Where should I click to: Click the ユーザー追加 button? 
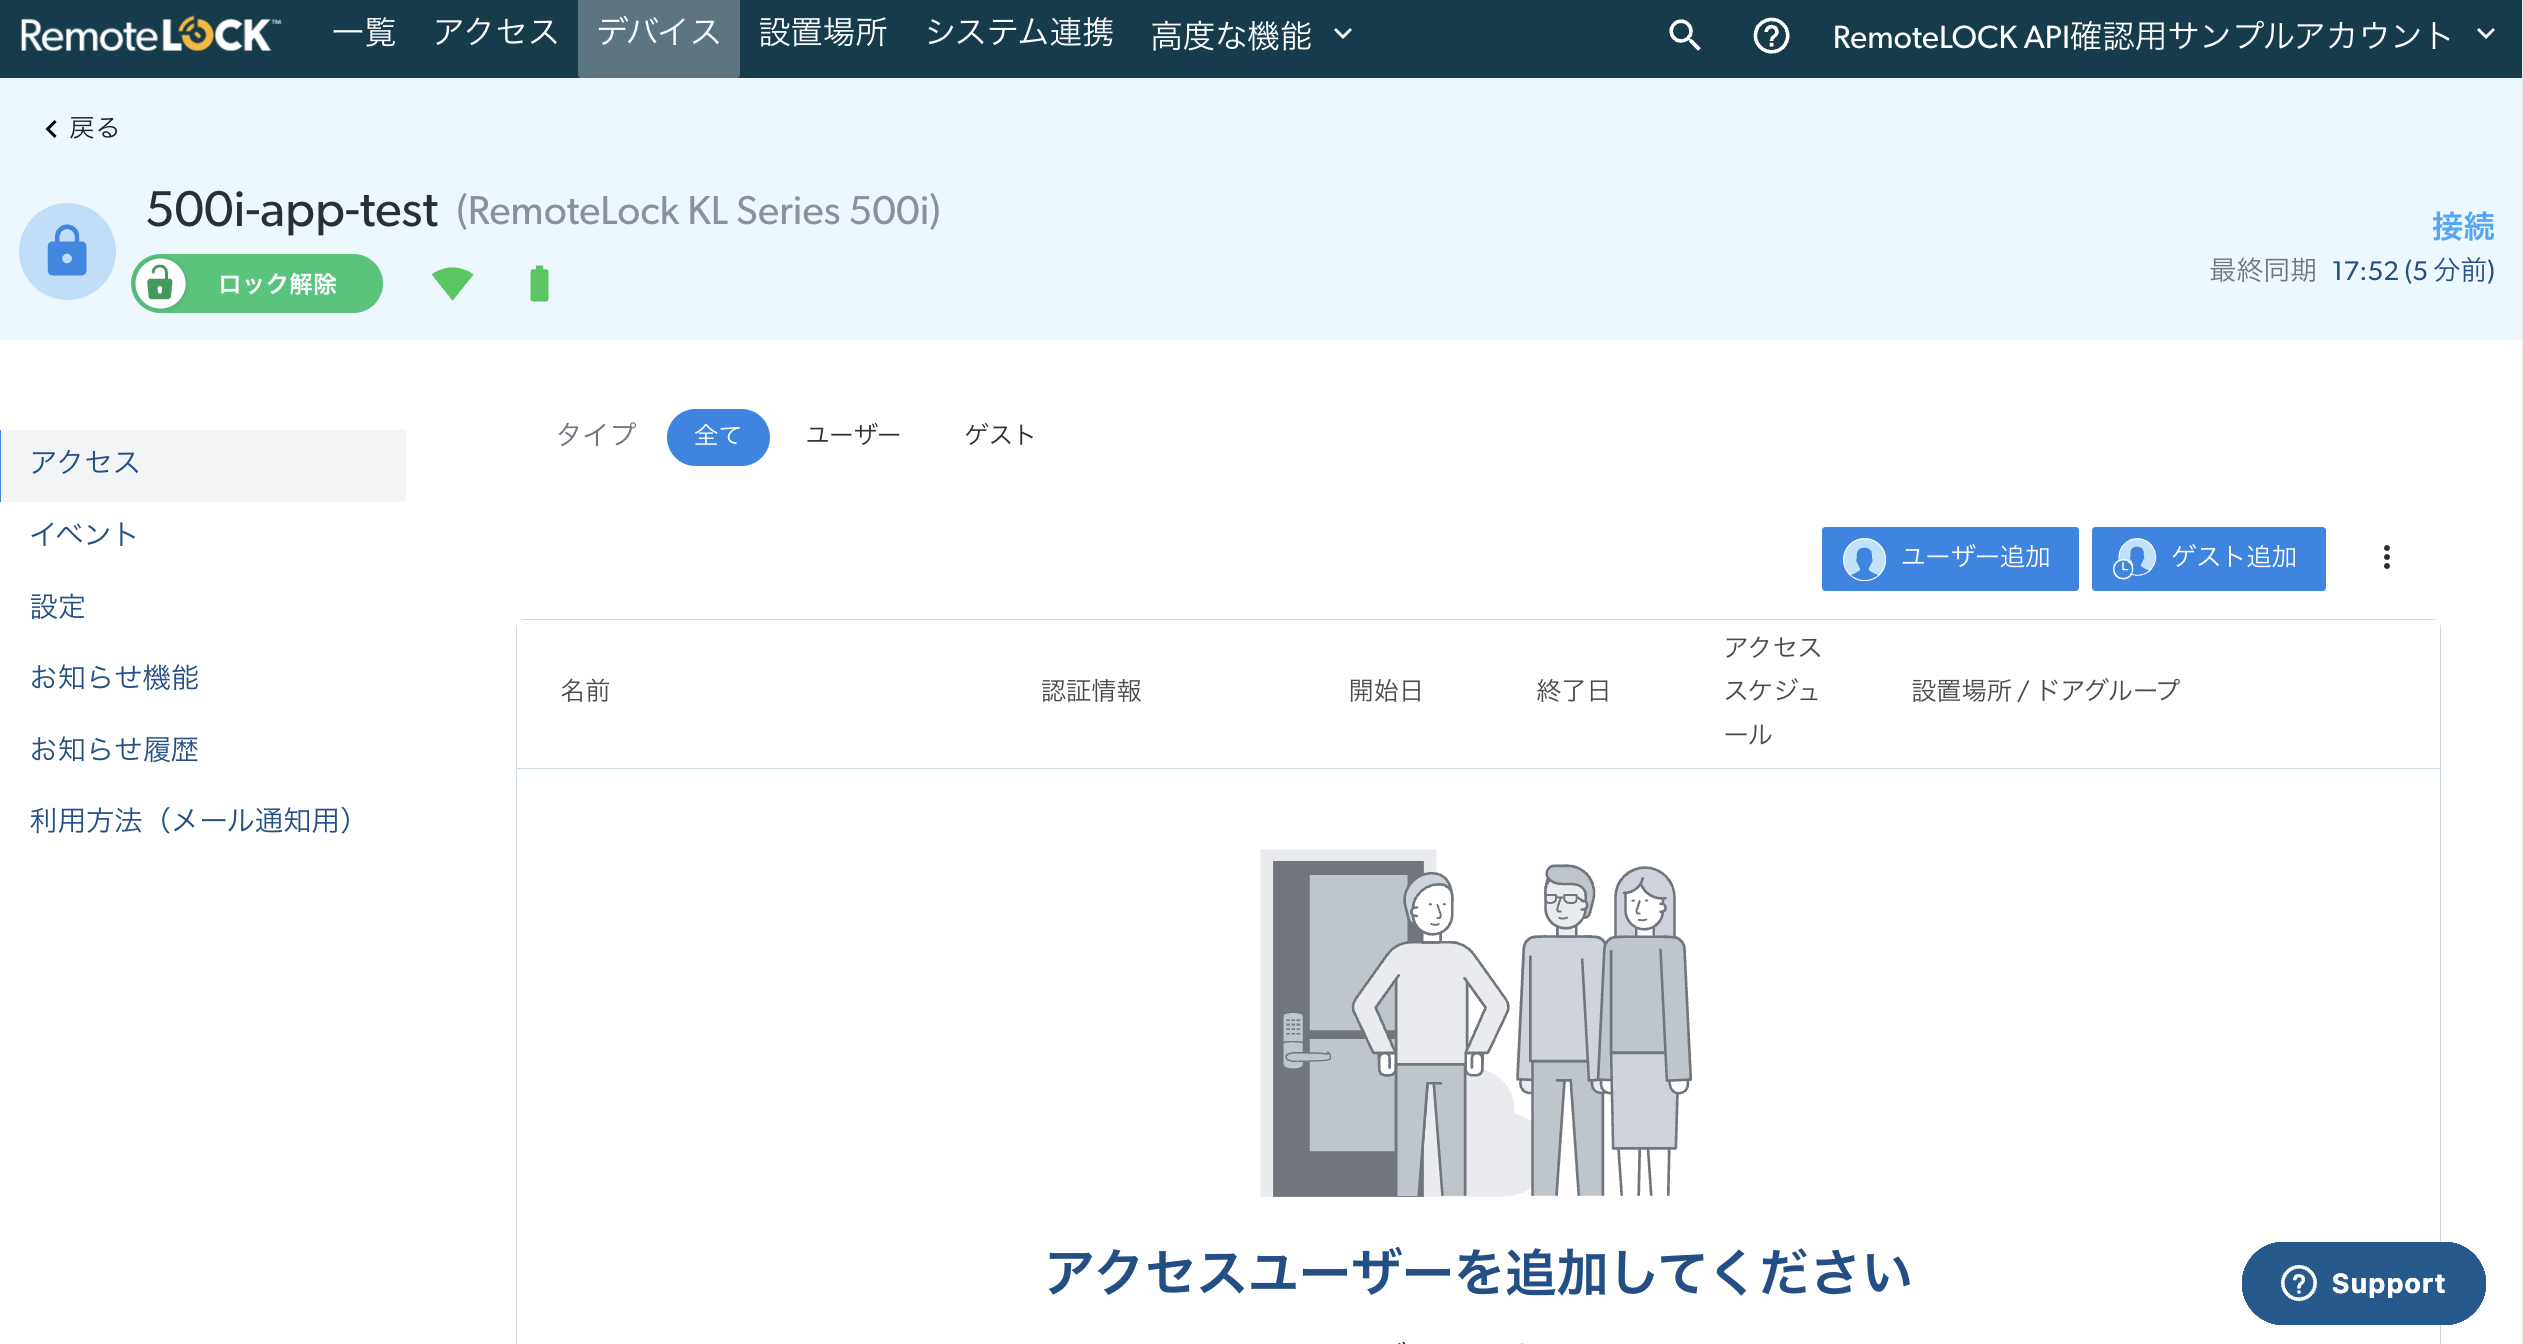pyautogui.click(x=1949, y=558)
